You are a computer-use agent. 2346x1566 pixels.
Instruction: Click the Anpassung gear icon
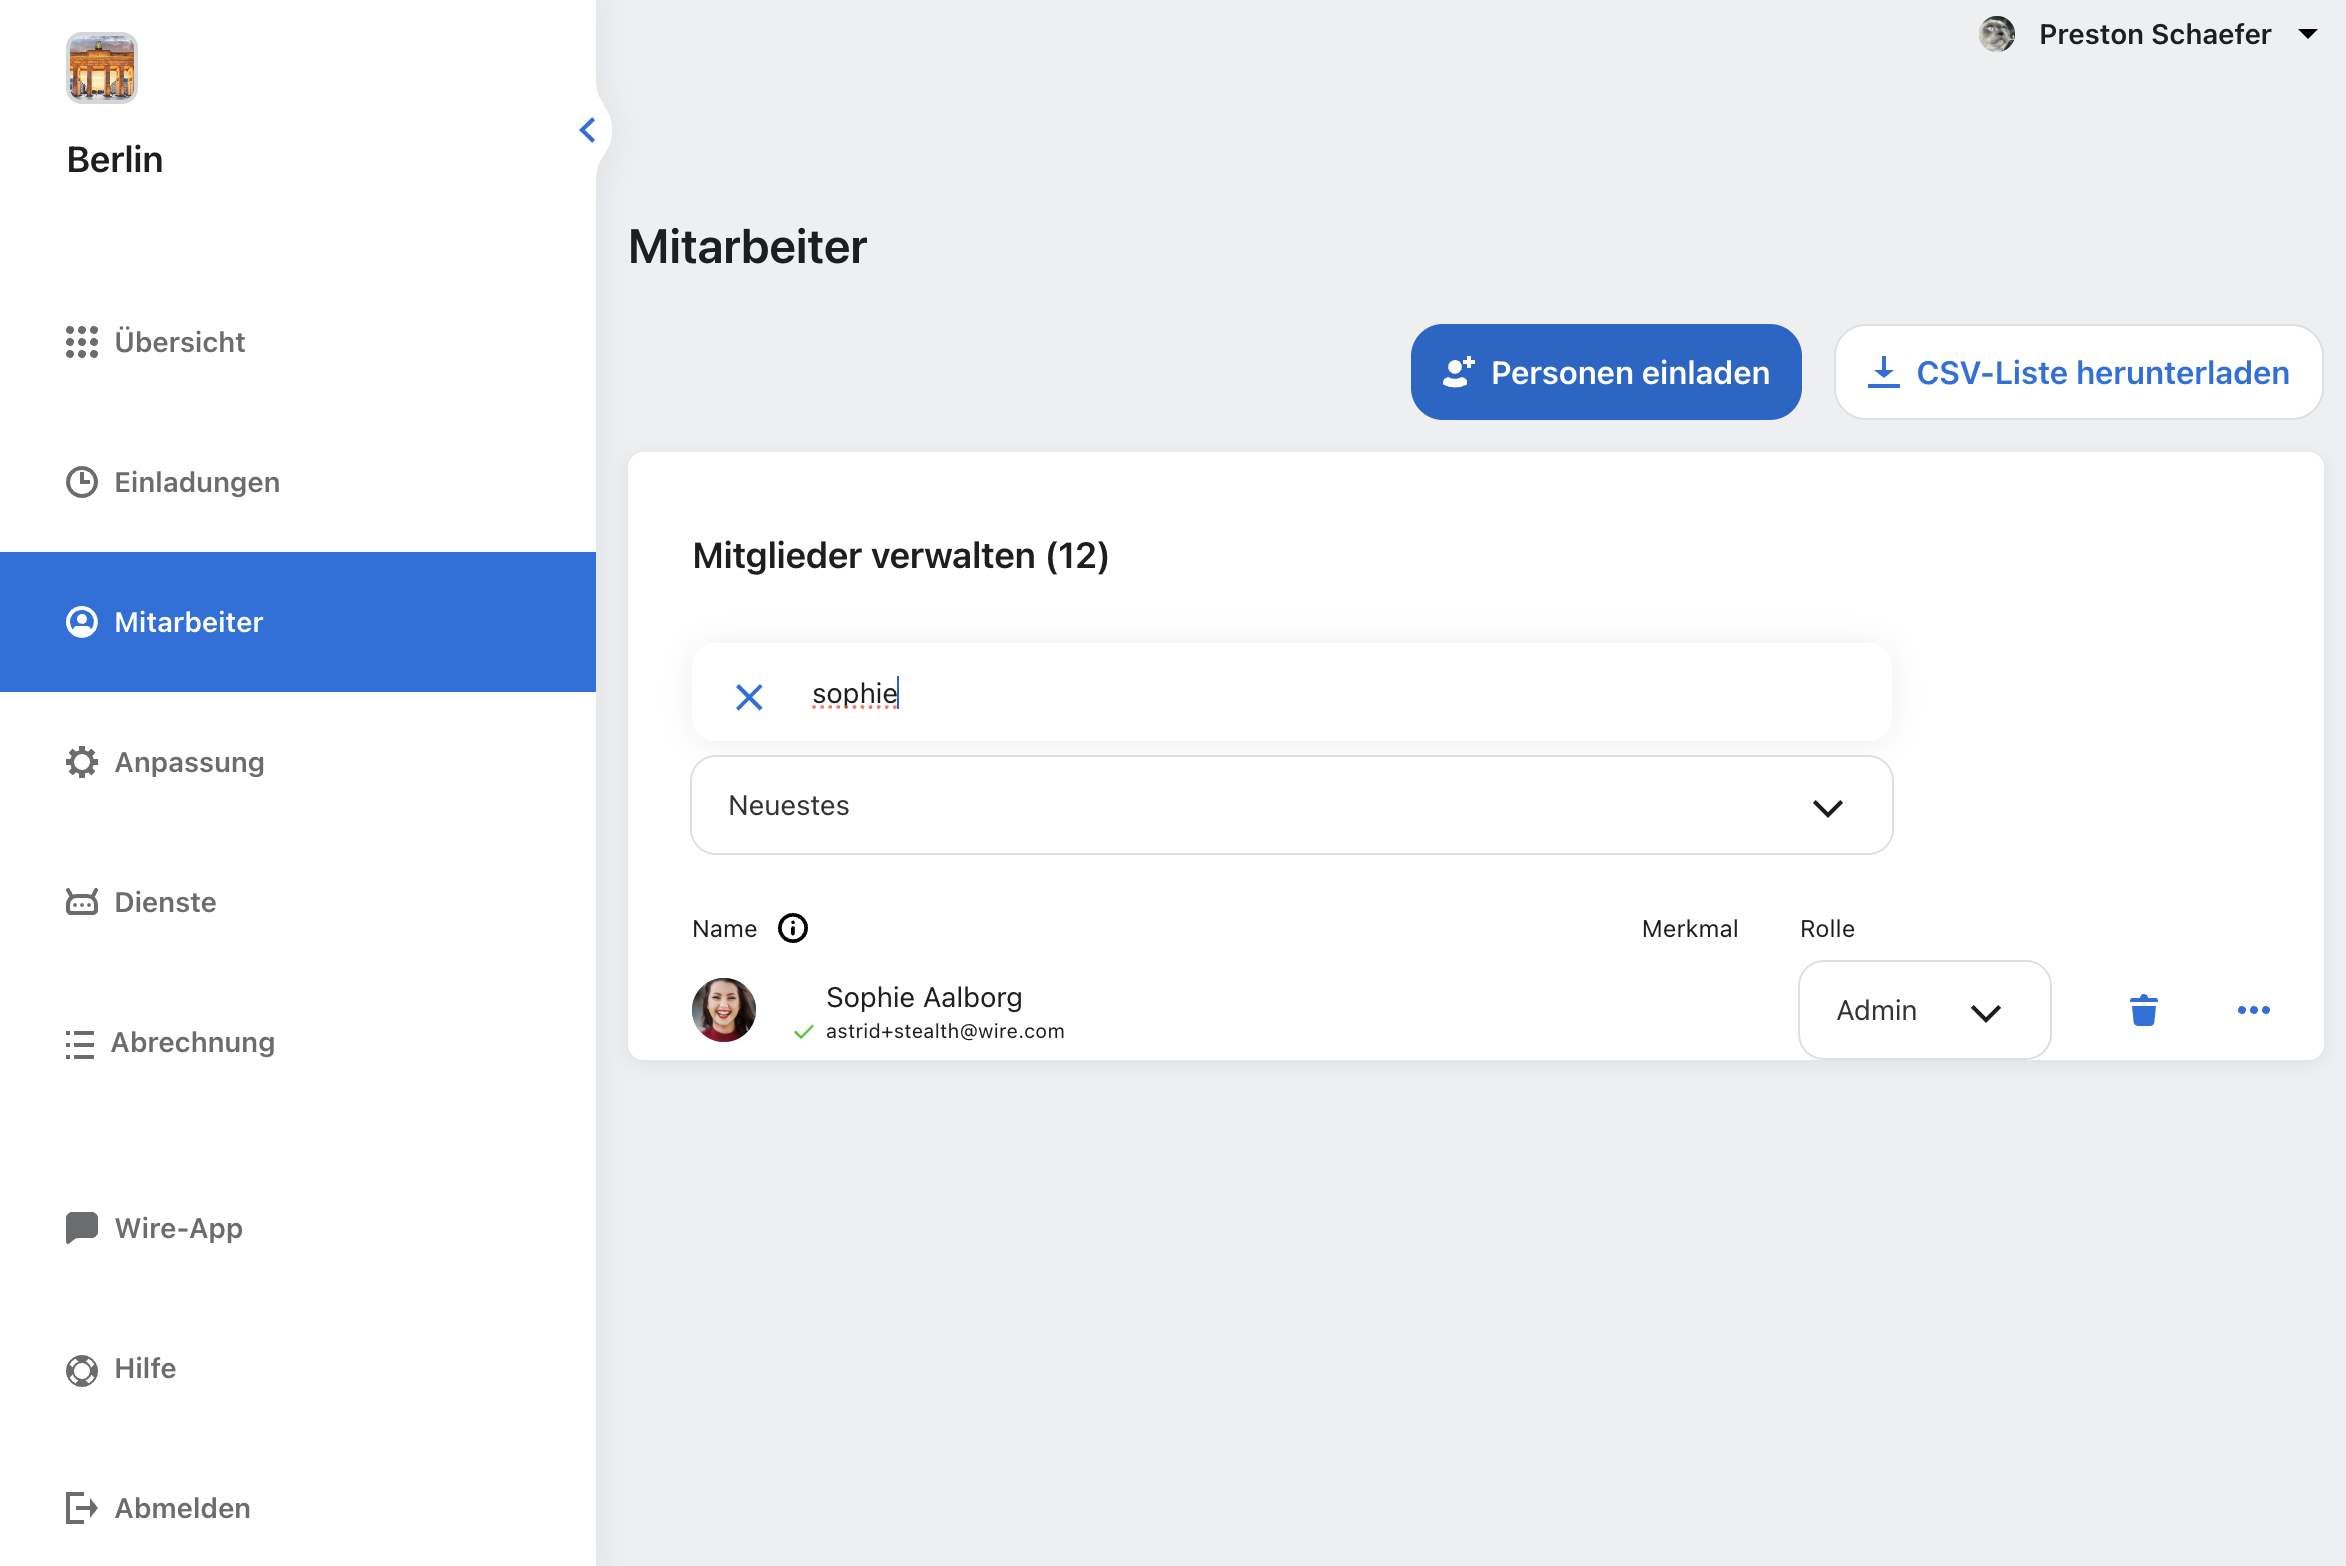coord(82,762)
